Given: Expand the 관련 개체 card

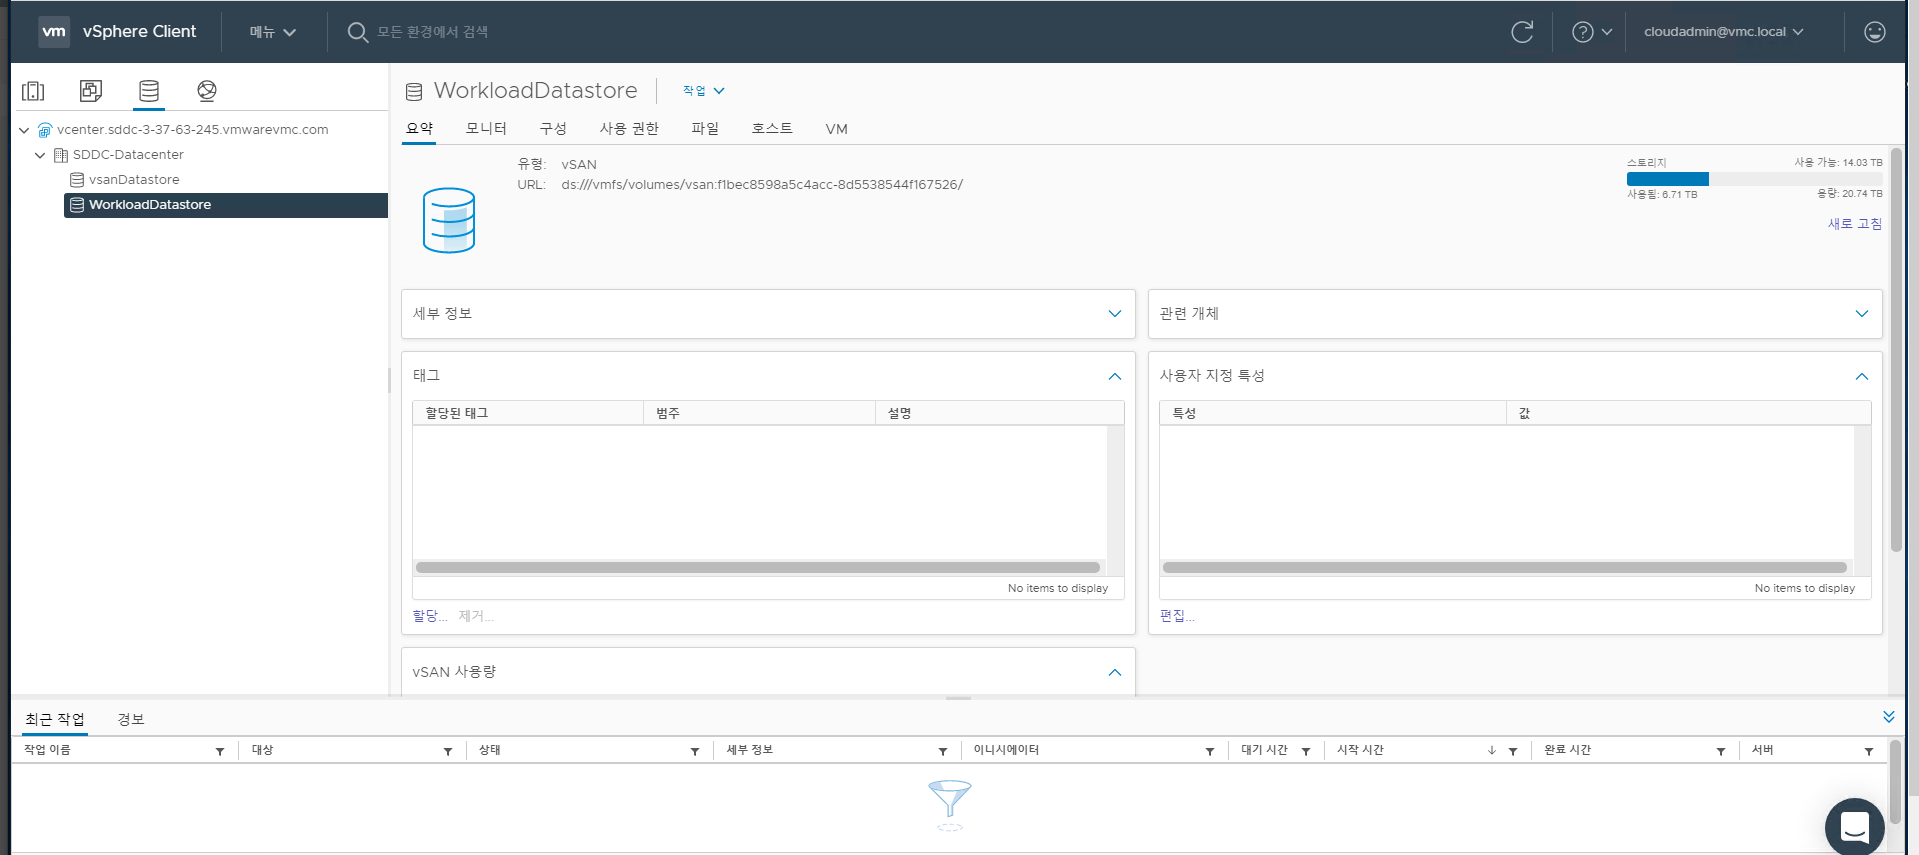Looking at the screenshot, I should tap(1862, 314).
